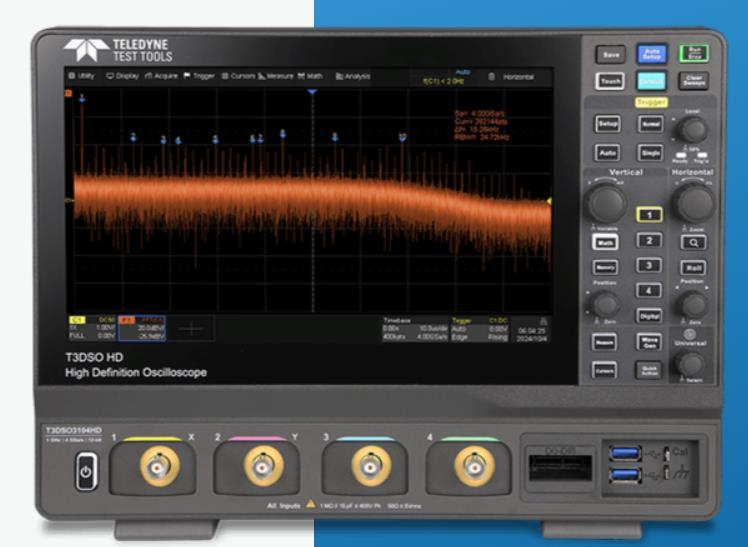Push the hardware Cursors button
Viewport: 748px width, 547px height.
point(604,370)
